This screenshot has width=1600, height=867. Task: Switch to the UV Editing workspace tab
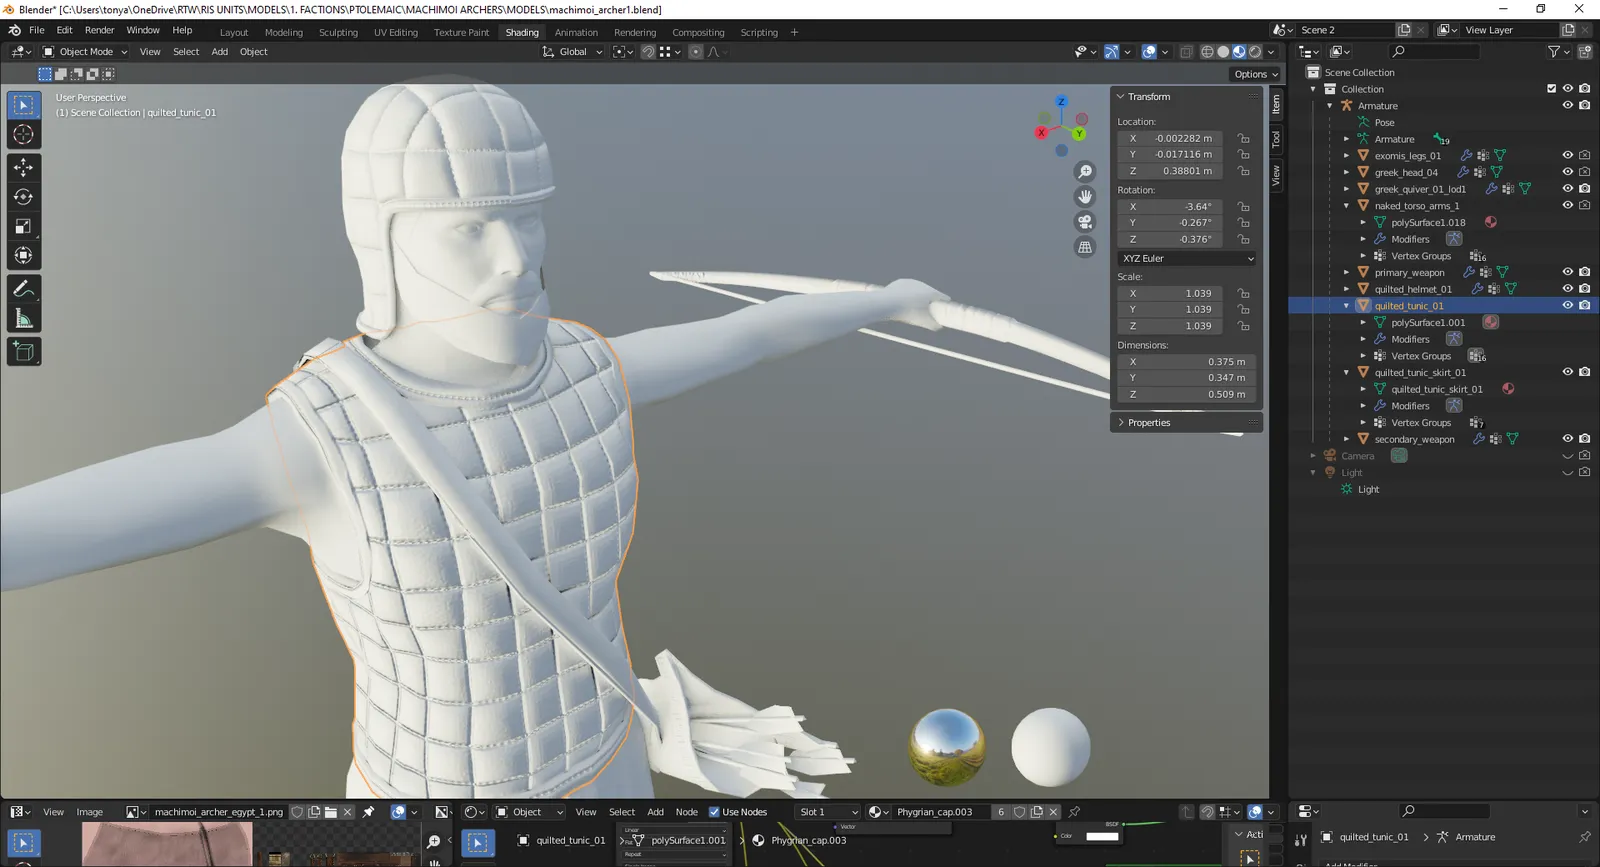pos(396,33)
